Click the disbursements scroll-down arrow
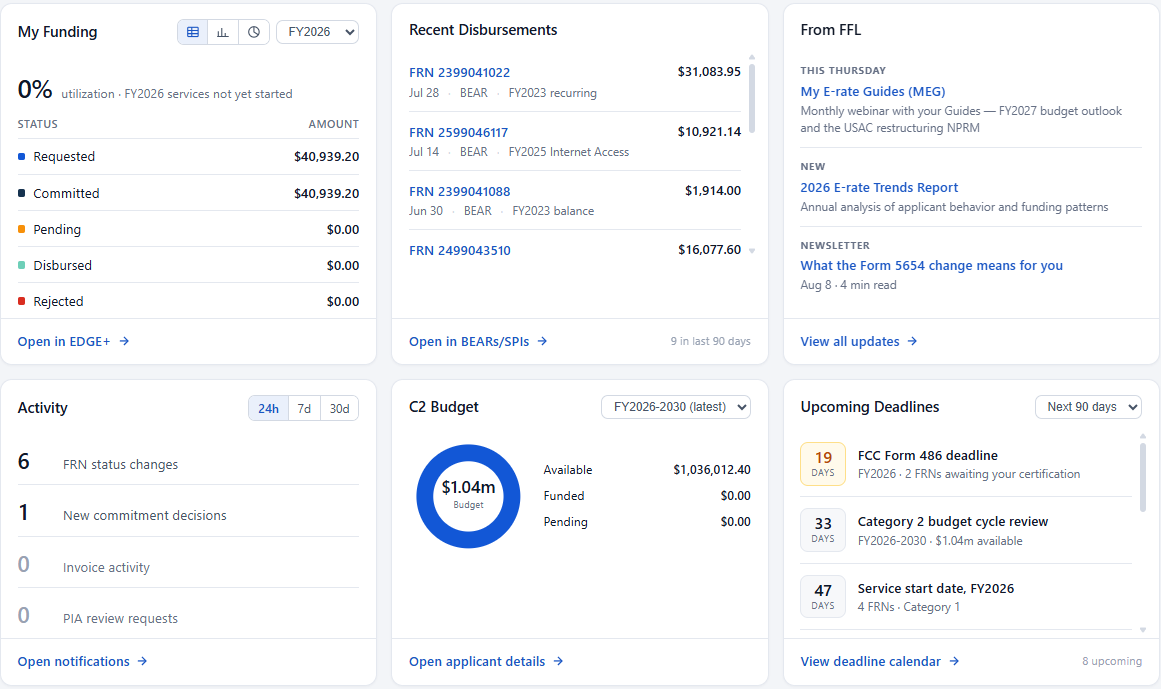1161x689 pixels. 752,251
